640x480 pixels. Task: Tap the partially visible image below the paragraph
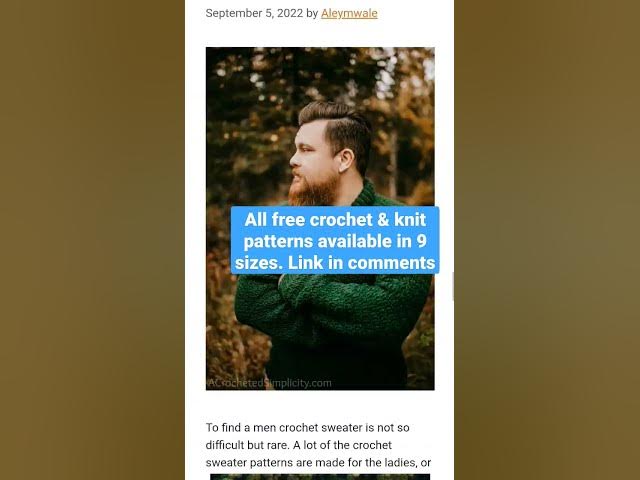pos(320,477)
